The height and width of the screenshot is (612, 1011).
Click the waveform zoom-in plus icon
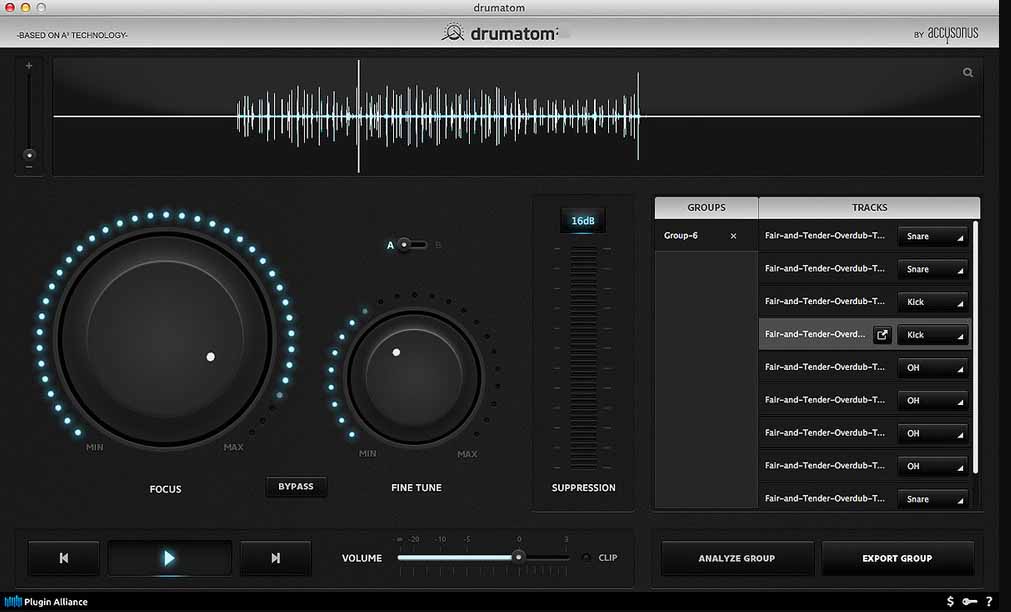[x=28, y=66]
